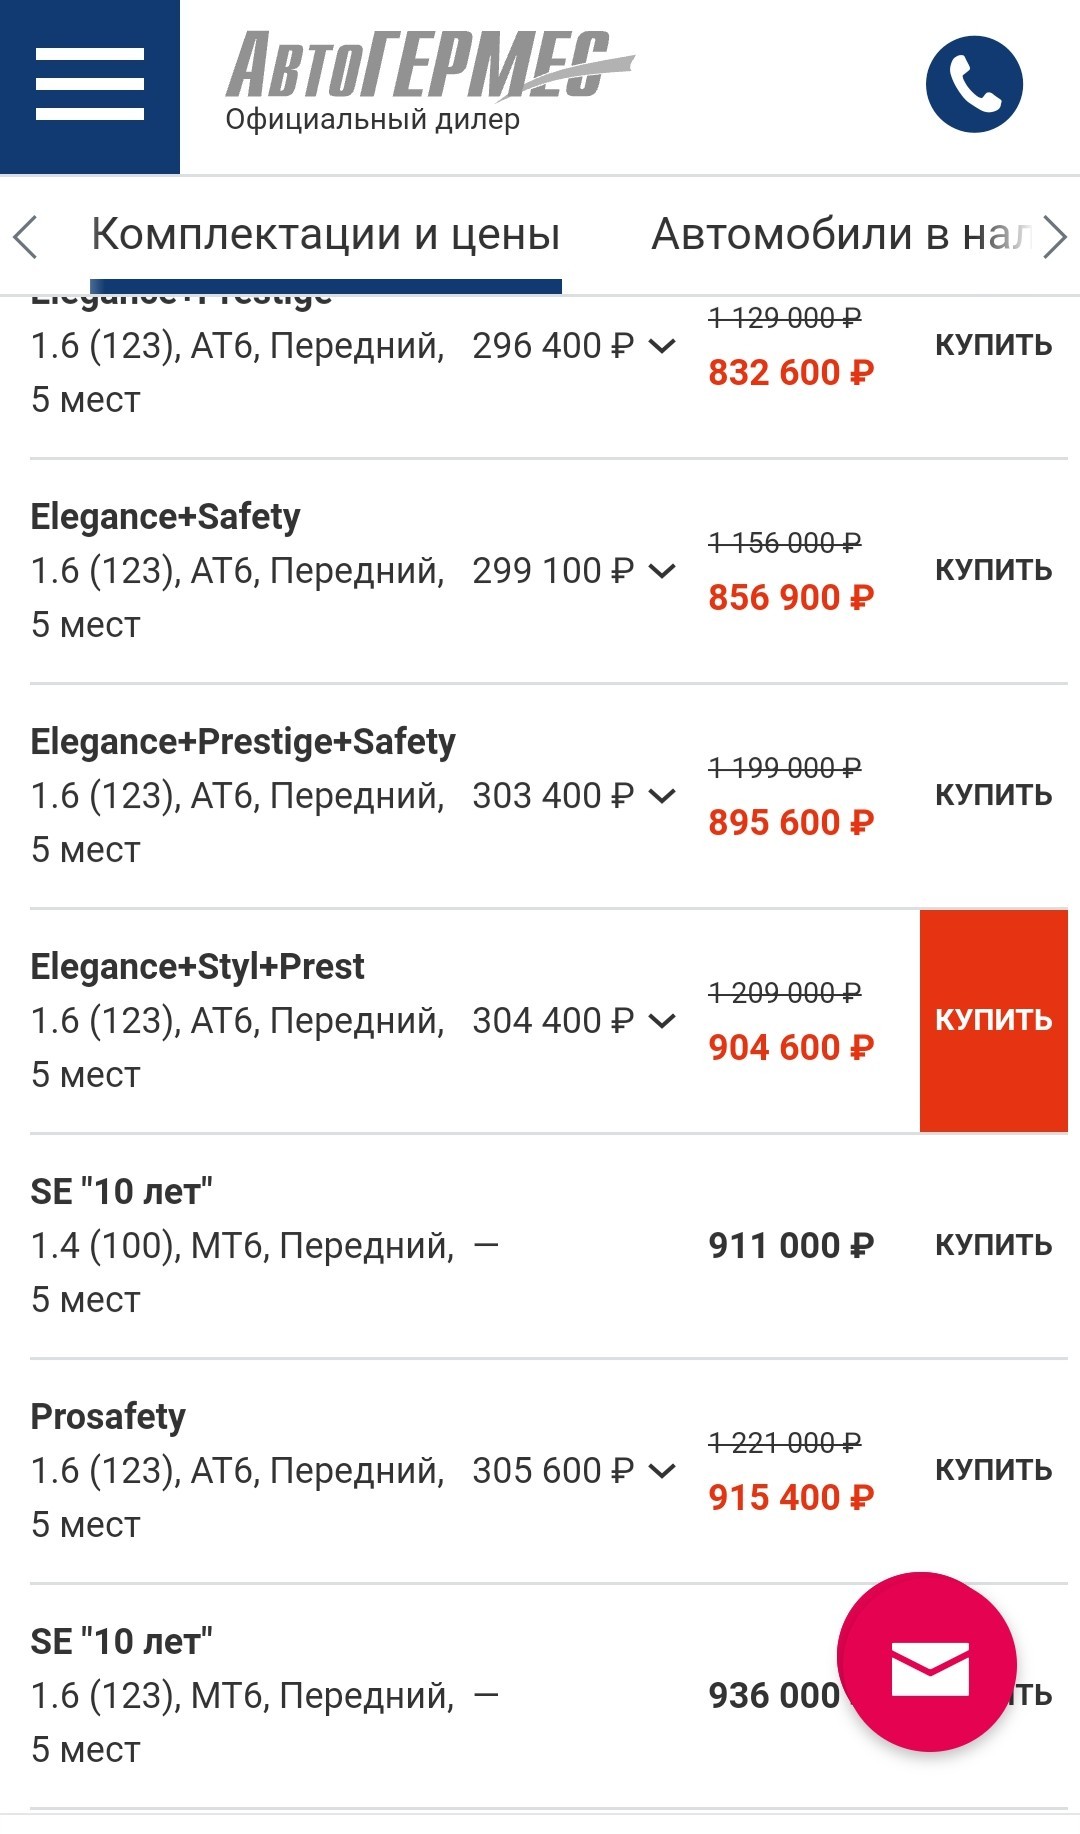
Task: Click КУПИТЬ for the Prosafety trim
Action: pos(994,1471)
